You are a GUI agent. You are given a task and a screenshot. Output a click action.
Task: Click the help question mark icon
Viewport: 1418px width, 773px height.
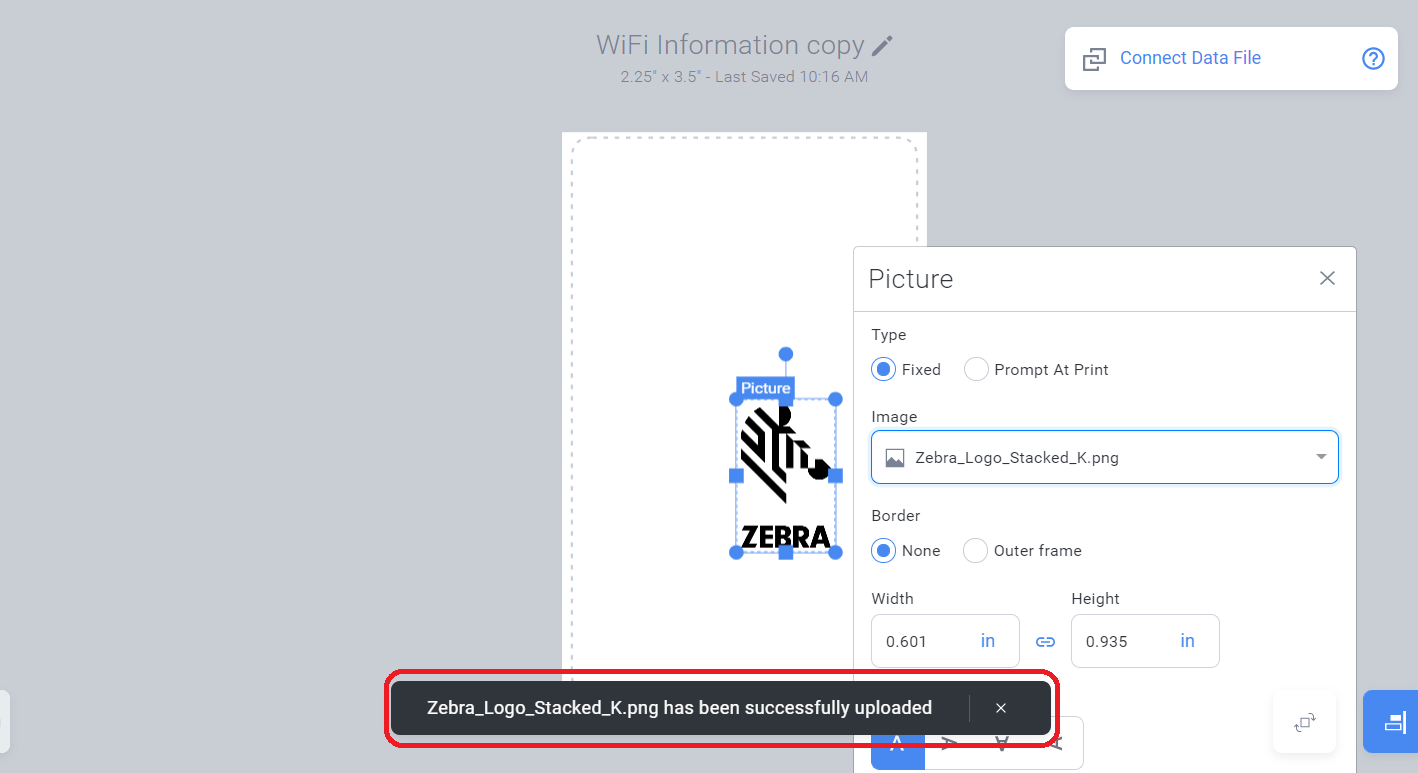[x=1373, y=58]
